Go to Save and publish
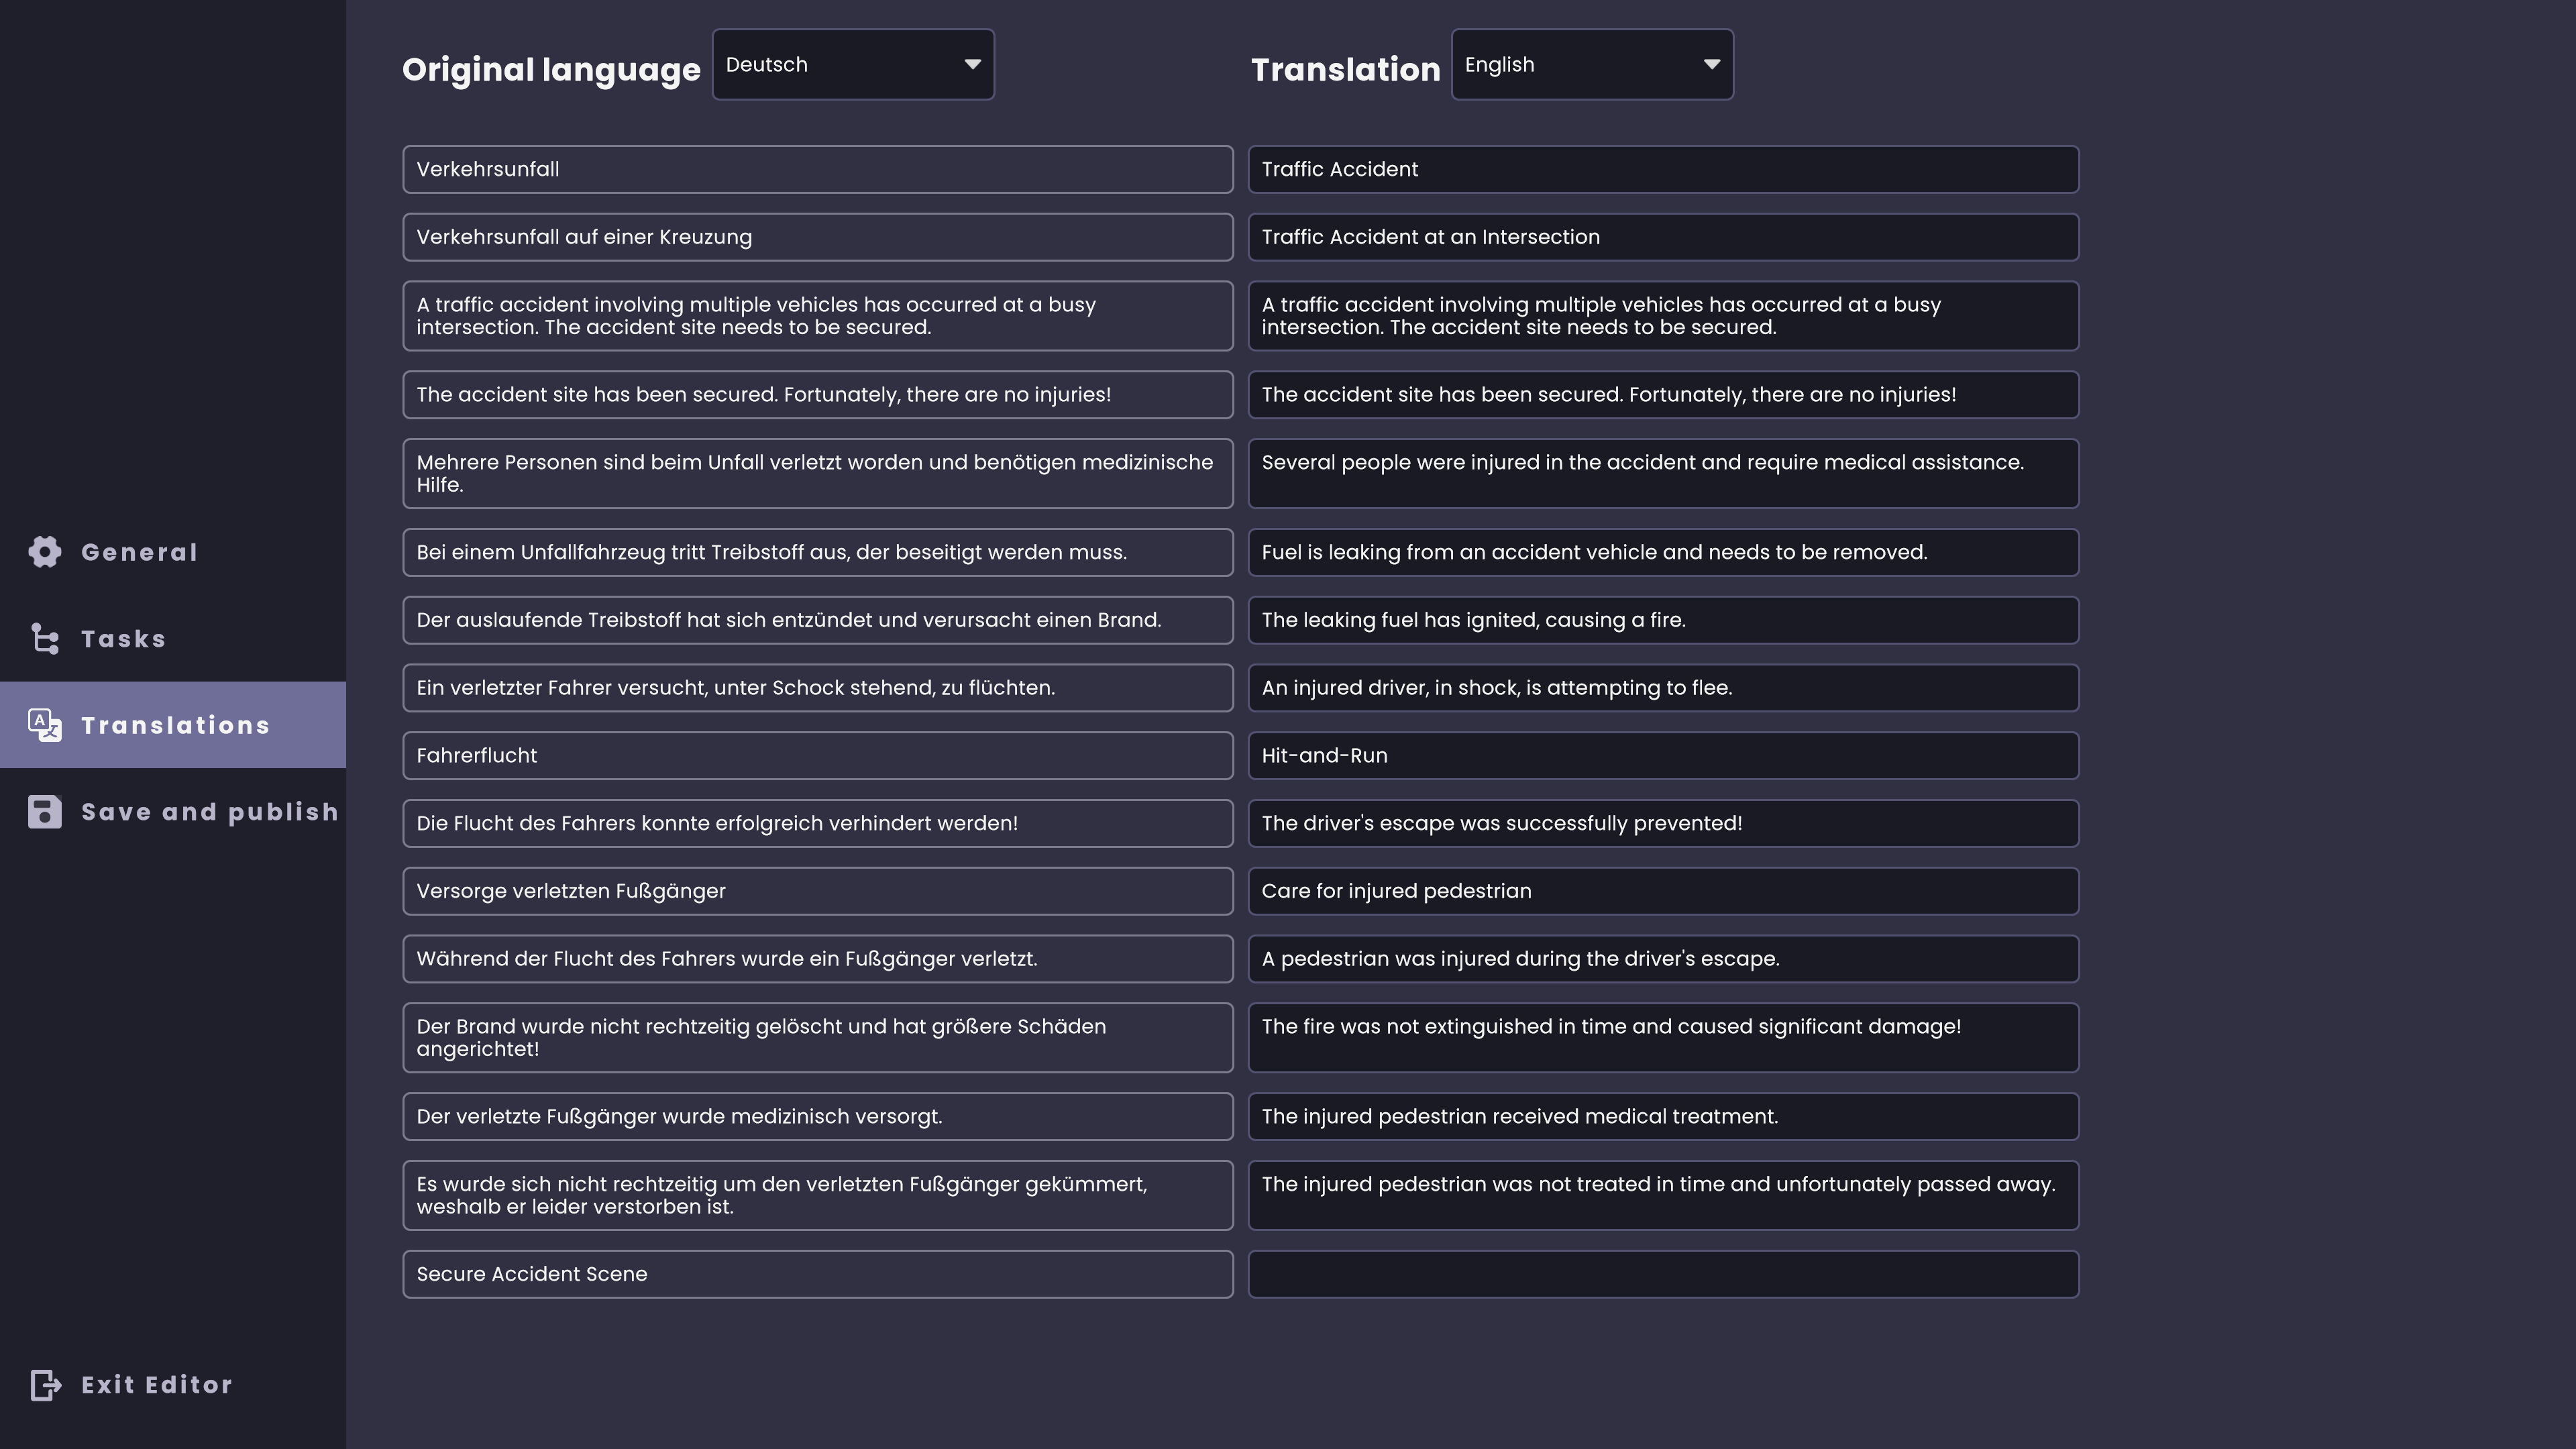The height and width of the screenshot is (1449, 2576). (173, 812)
